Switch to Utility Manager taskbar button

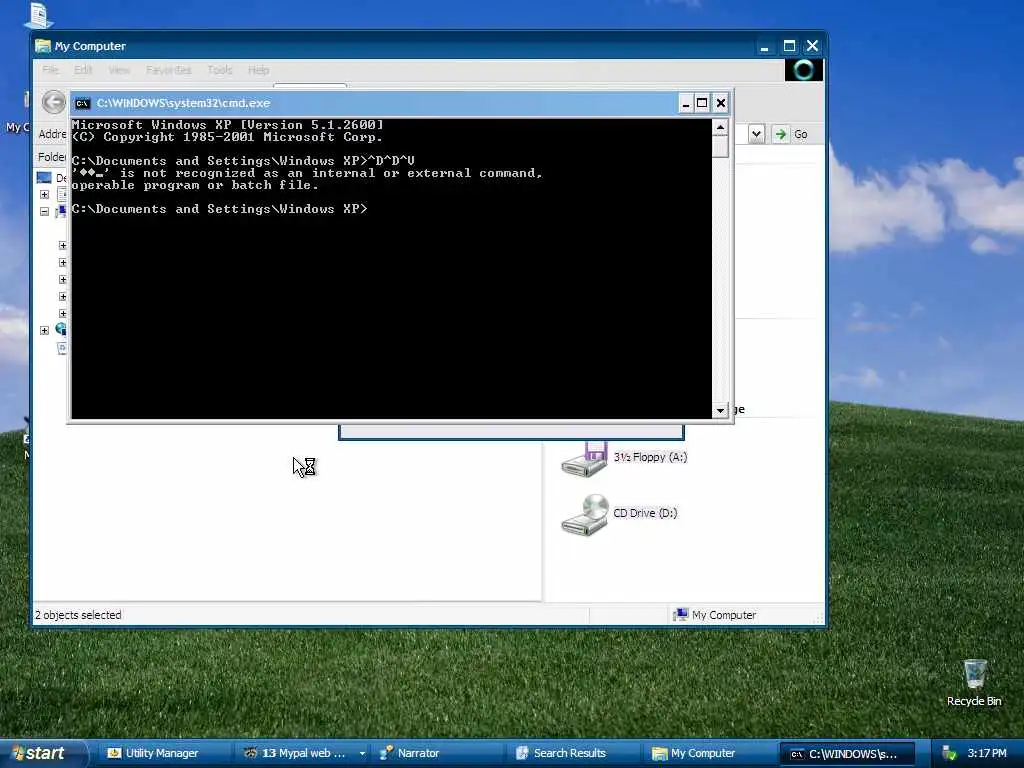point(162,753)
